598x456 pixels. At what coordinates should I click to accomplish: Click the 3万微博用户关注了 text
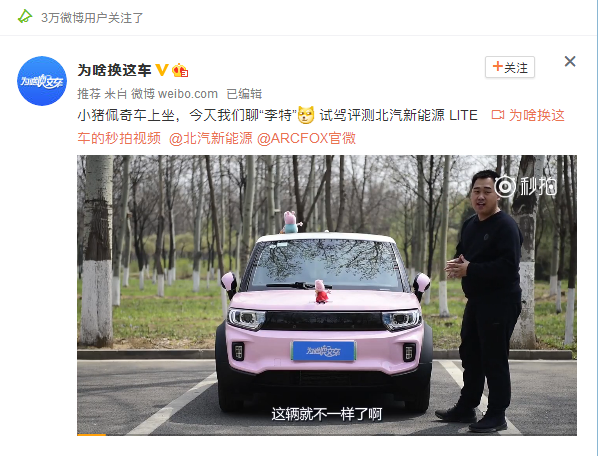click(x=92, y=18)
